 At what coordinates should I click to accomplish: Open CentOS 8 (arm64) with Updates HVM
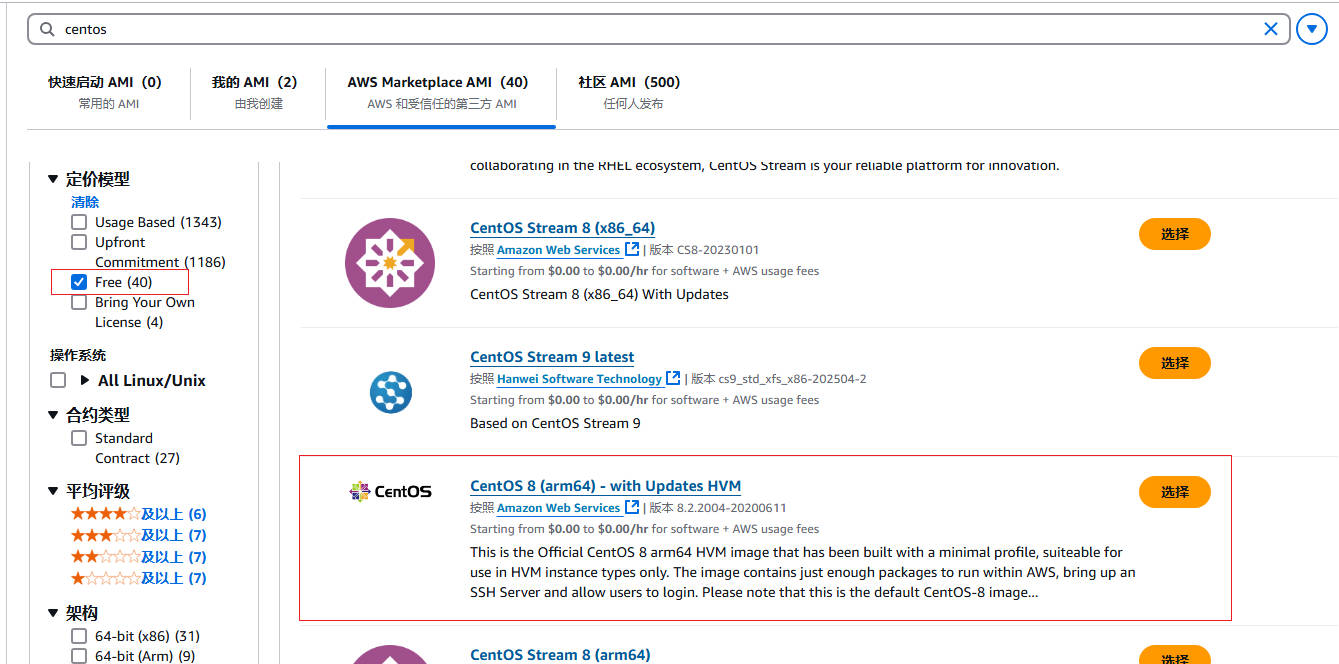pyautogui.click(x=606, y=486)
